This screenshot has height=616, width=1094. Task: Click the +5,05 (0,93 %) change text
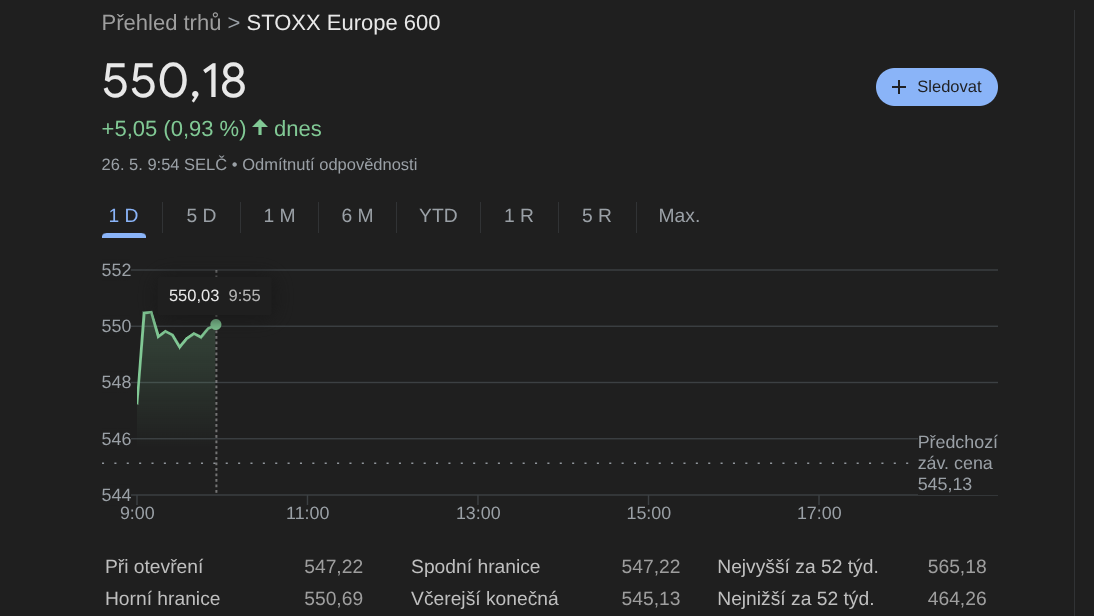tap(174, 129)
